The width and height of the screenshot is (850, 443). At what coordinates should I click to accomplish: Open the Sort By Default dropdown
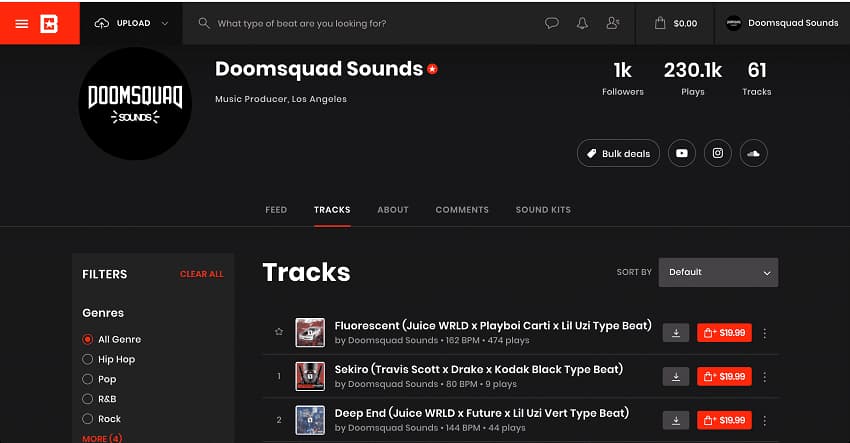coord(718,272)
